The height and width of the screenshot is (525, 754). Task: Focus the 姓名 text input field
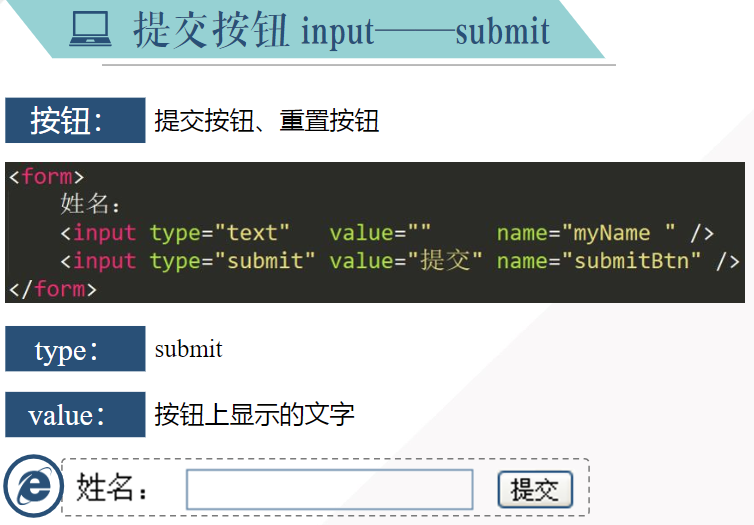(x=329, y=489)
